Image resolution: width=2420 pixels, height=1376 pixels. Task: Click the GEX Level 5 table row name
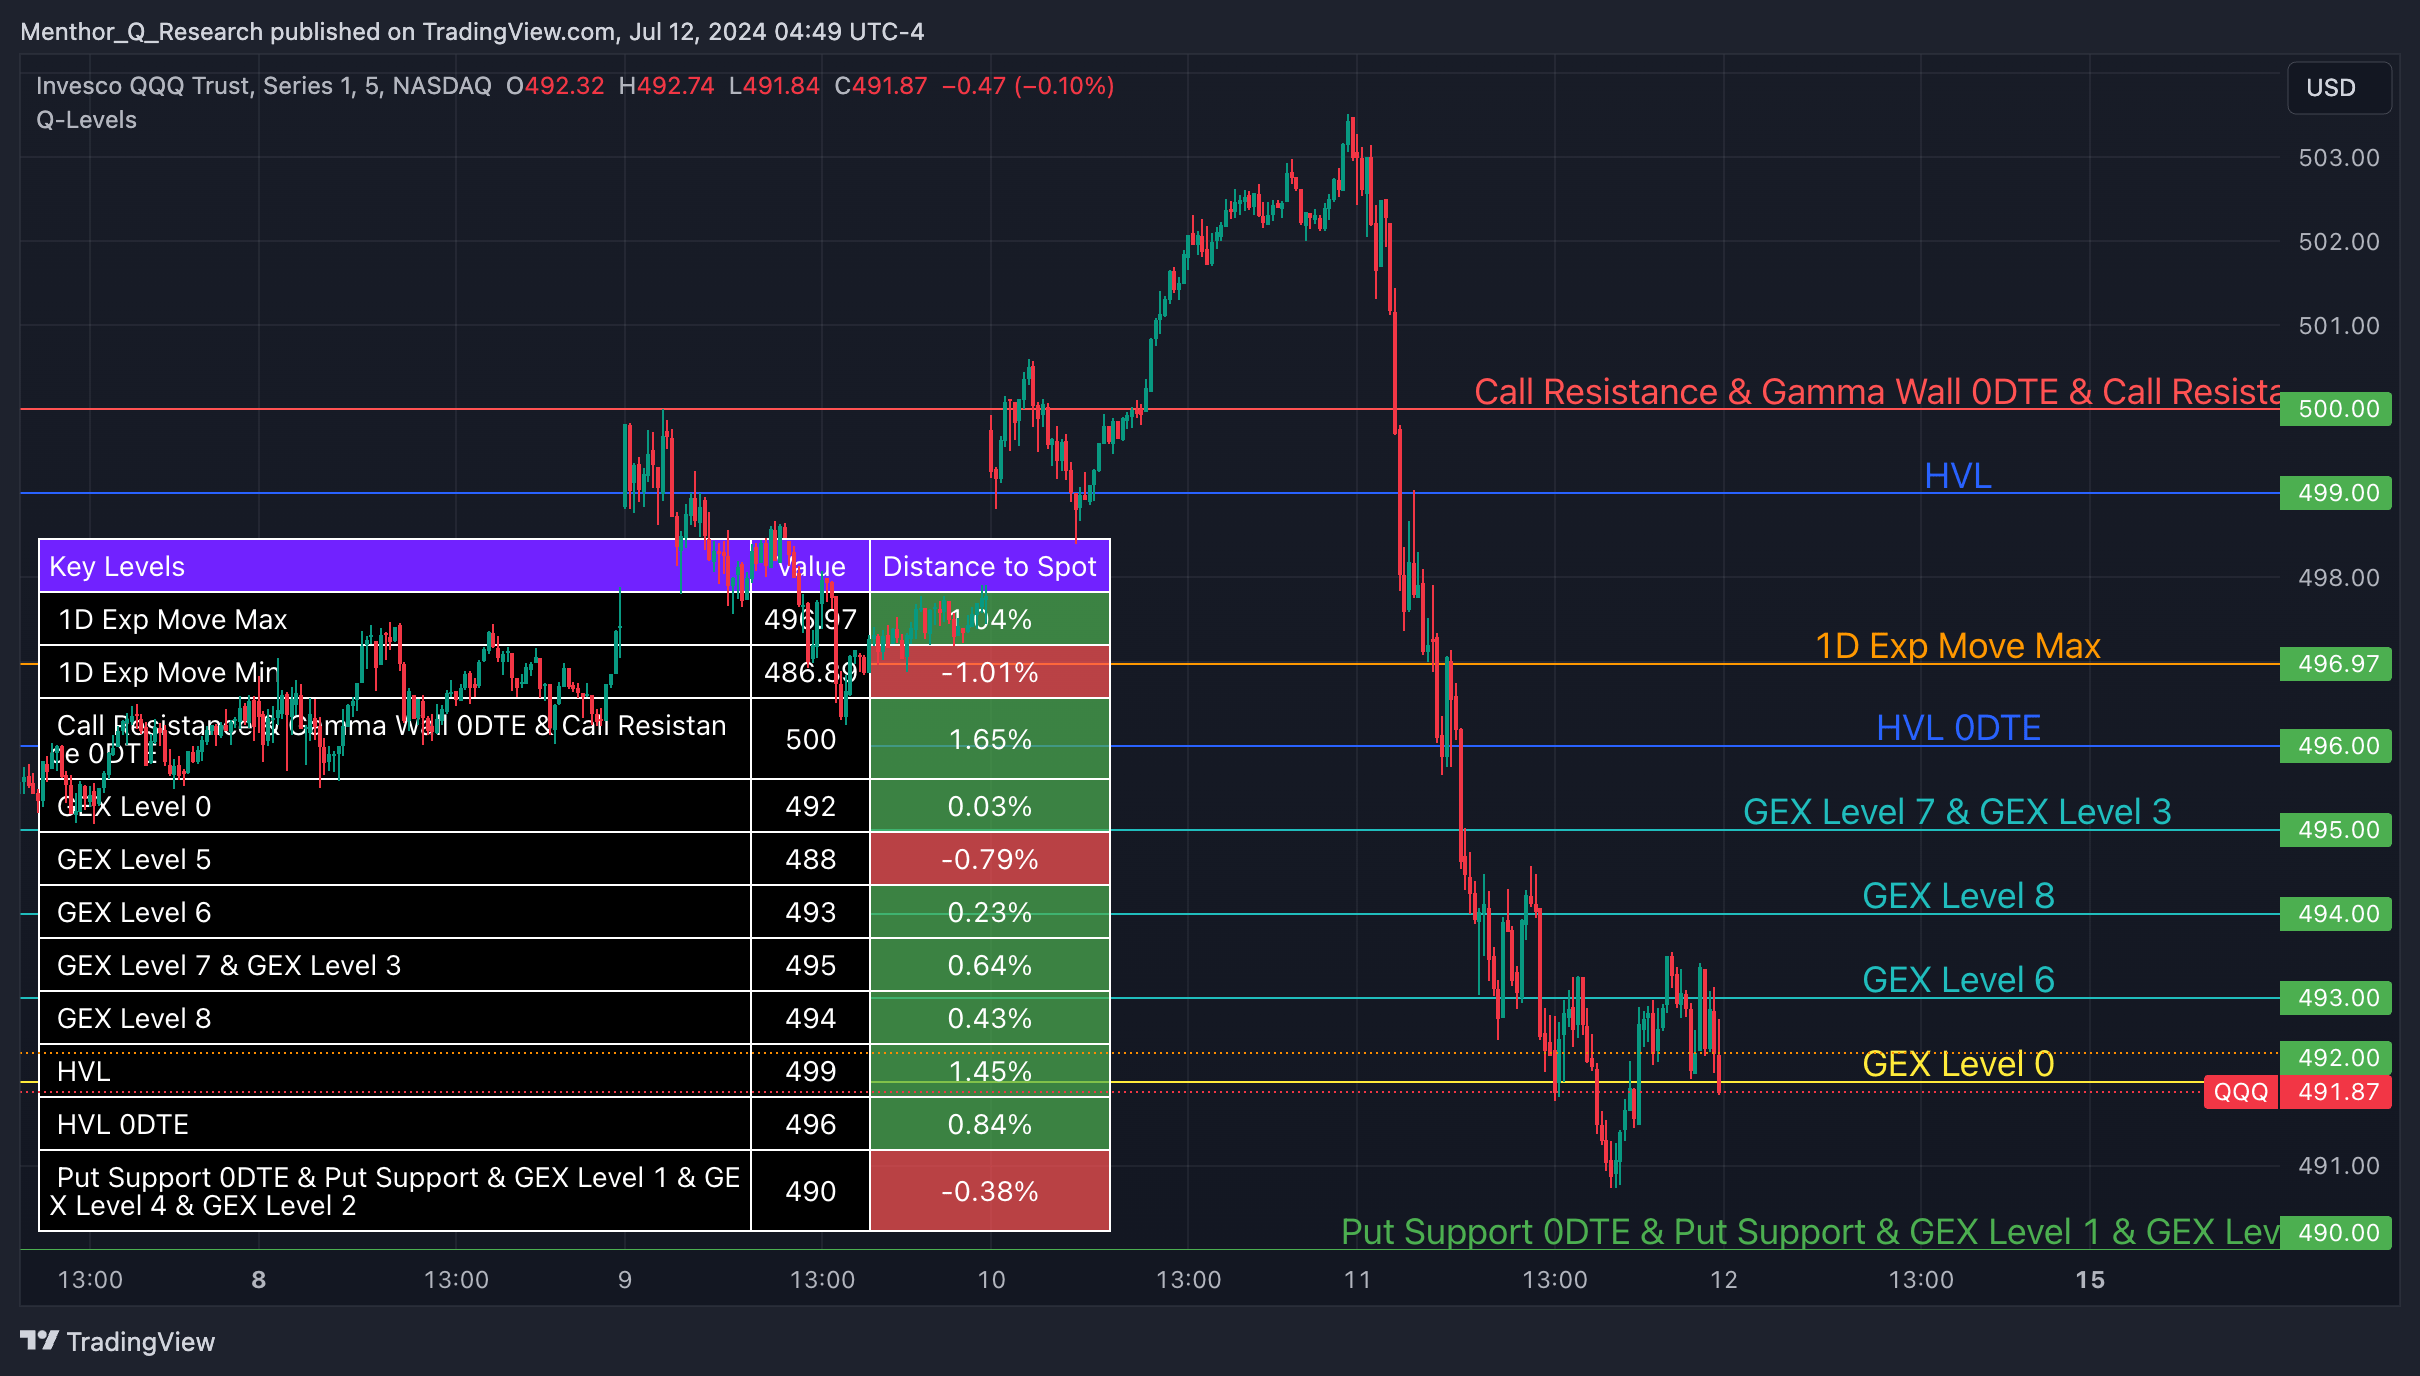pos(134,860)
